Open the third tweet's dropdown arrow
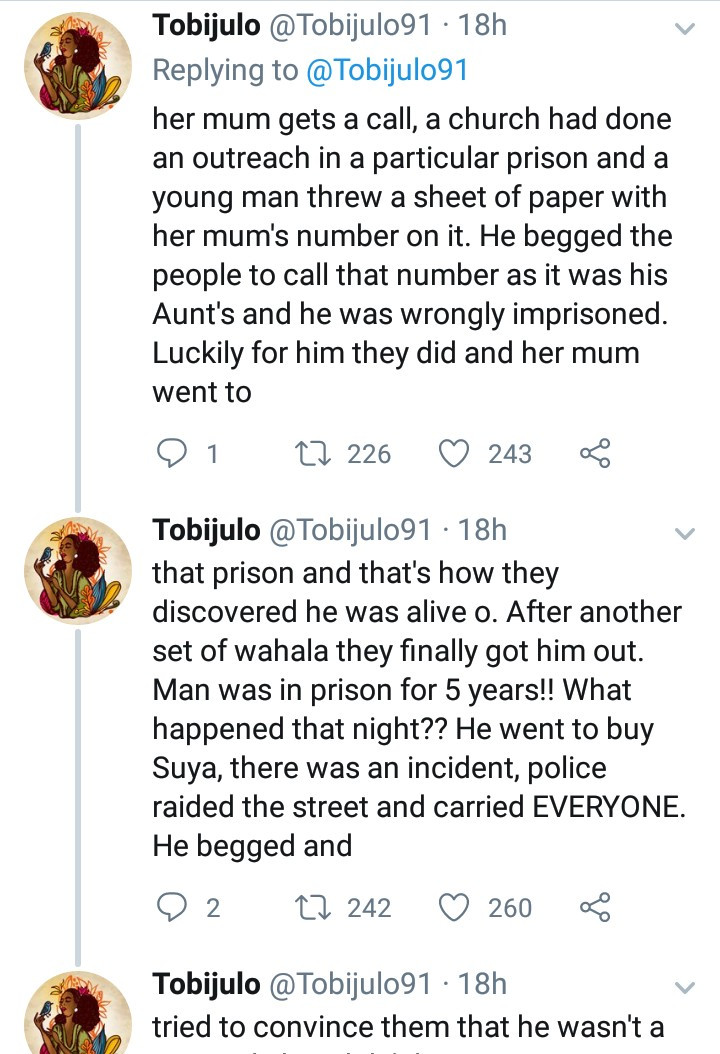The image size is (720, 1054). [685, 988]
